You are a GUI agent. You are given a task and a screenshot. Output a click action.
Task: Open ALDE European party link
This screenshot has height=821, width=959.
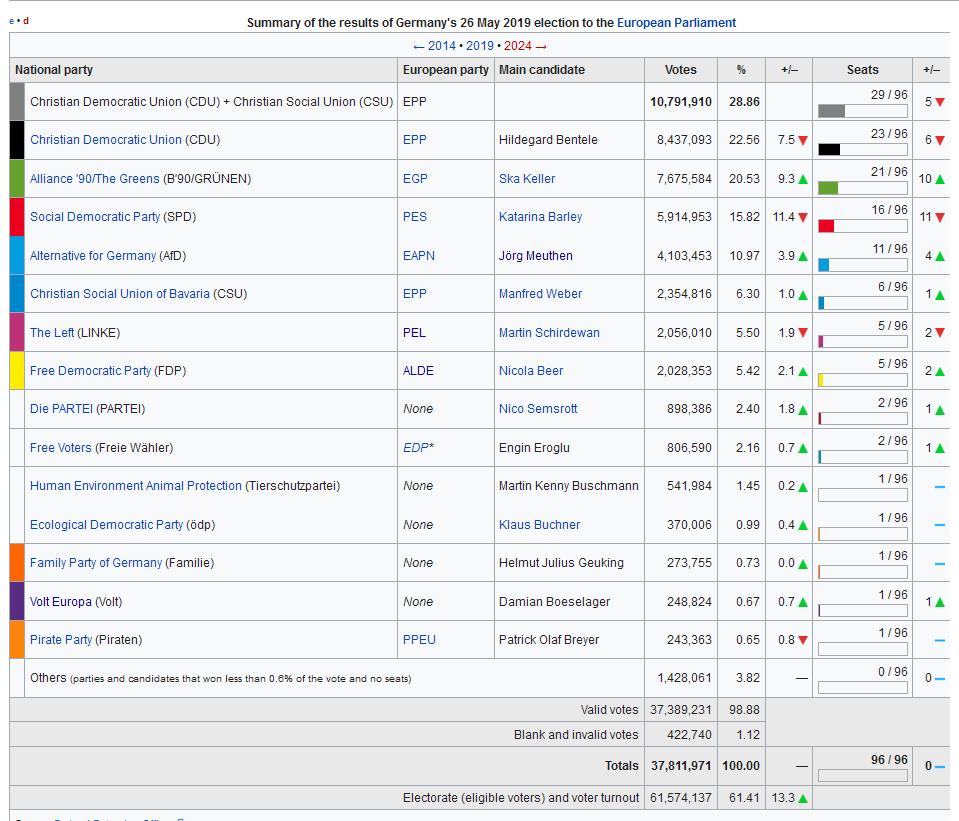click(418, 371)
